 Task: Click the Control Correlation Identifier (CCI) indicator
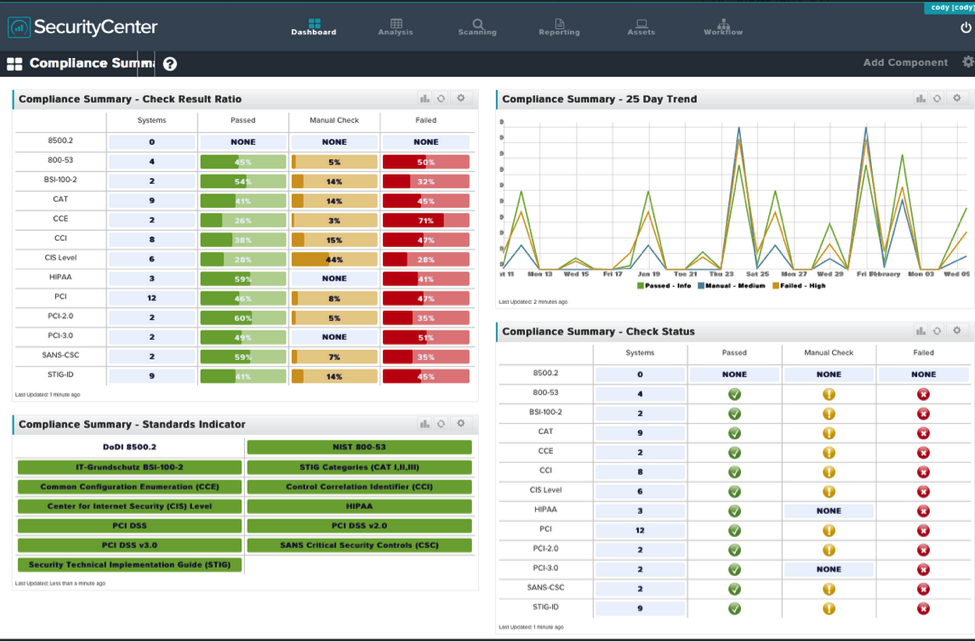(359, 486)
